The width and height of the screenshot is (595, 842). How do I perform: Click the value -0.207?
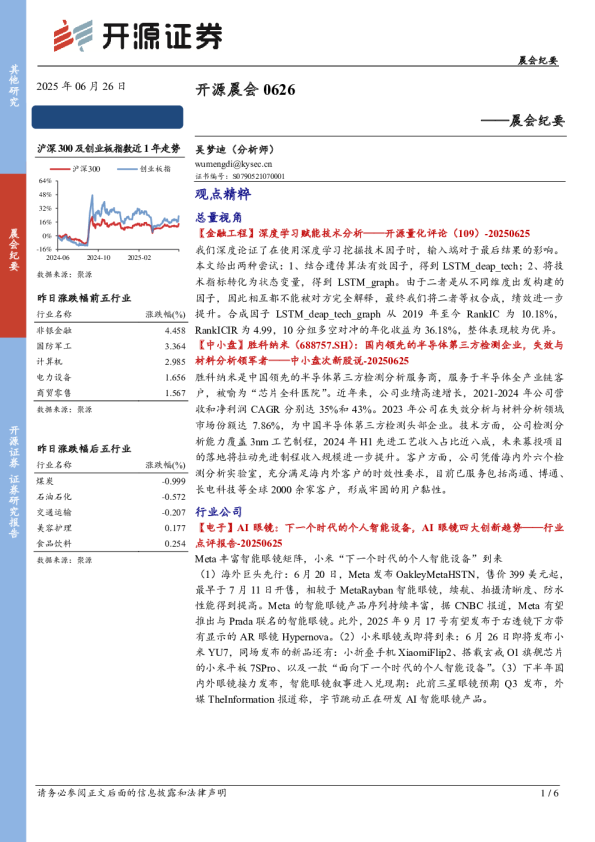click(x=174, y=512)
